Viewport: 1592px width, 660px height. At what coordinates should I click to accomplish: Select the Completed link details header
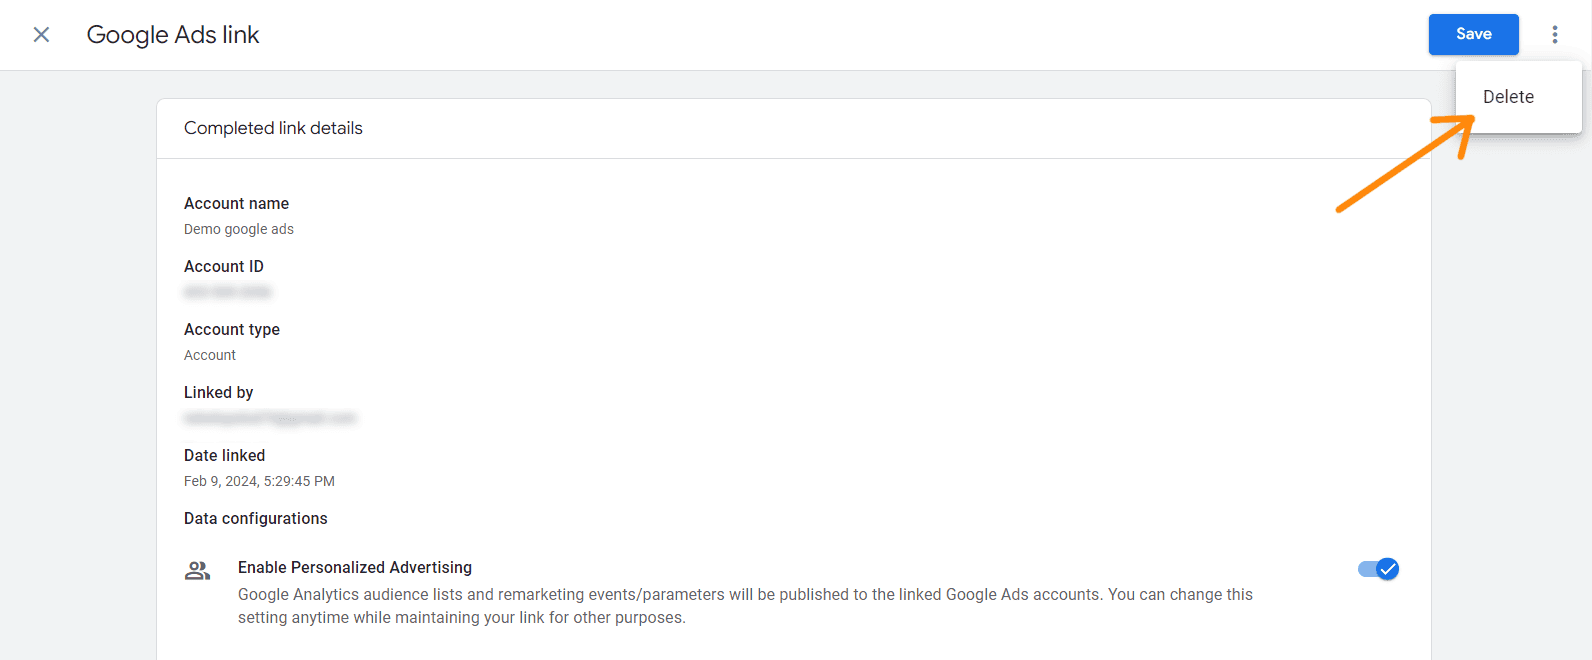[x=273, y=128]
